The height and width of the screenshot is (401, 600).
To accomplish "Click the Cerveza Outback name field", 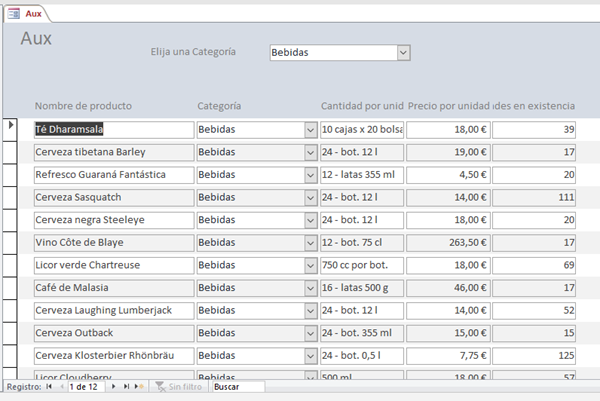I will pos(114,333).
